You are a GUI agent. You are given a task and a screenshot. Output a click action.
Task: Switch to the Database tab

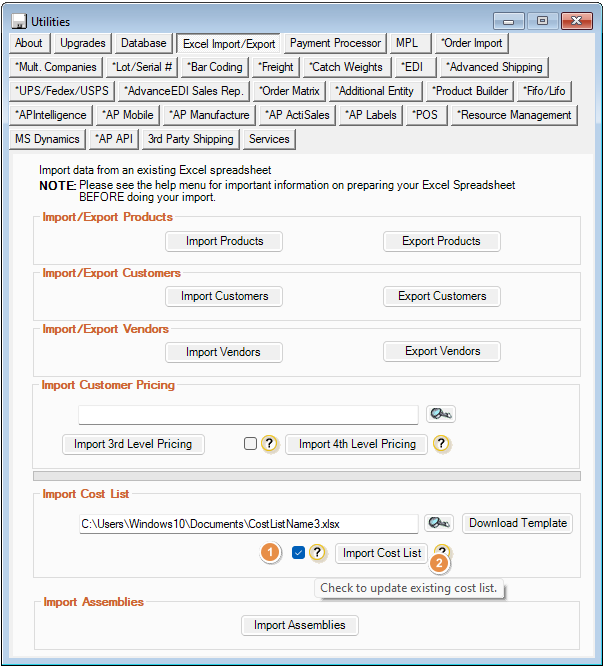[144, 43]
